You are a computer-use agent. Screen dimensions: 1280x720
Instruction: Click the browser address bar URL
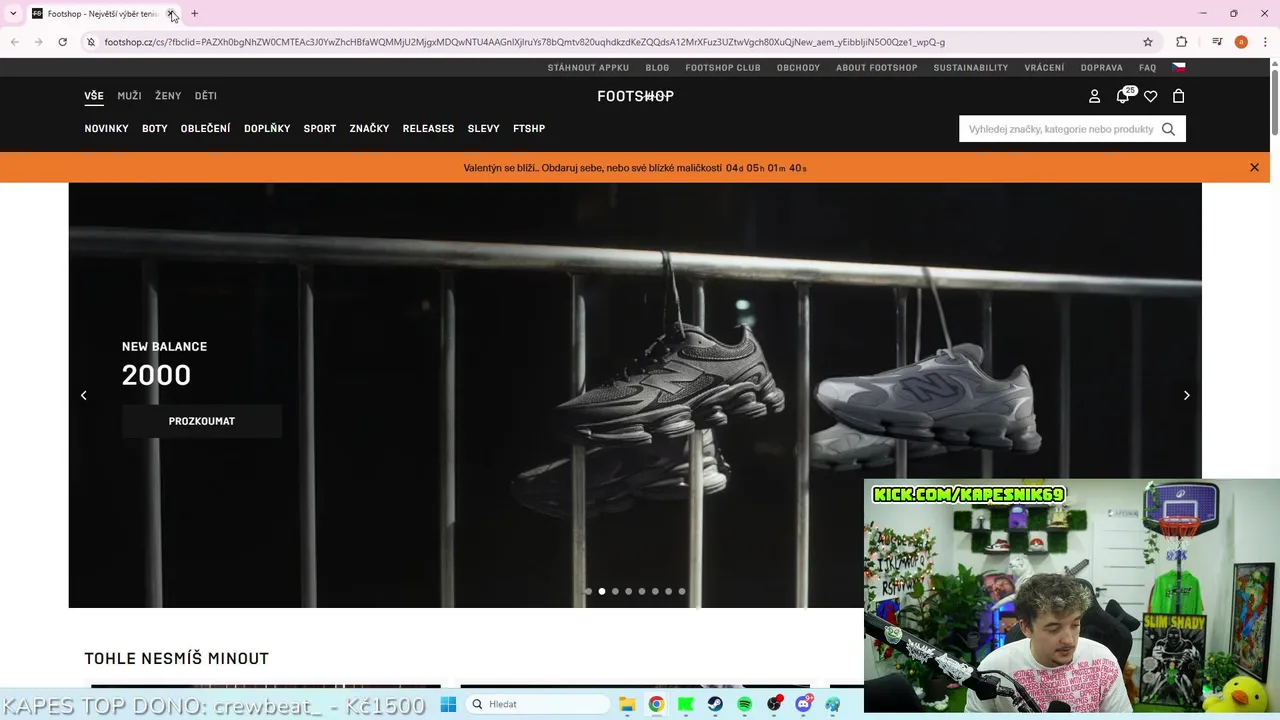524,42
